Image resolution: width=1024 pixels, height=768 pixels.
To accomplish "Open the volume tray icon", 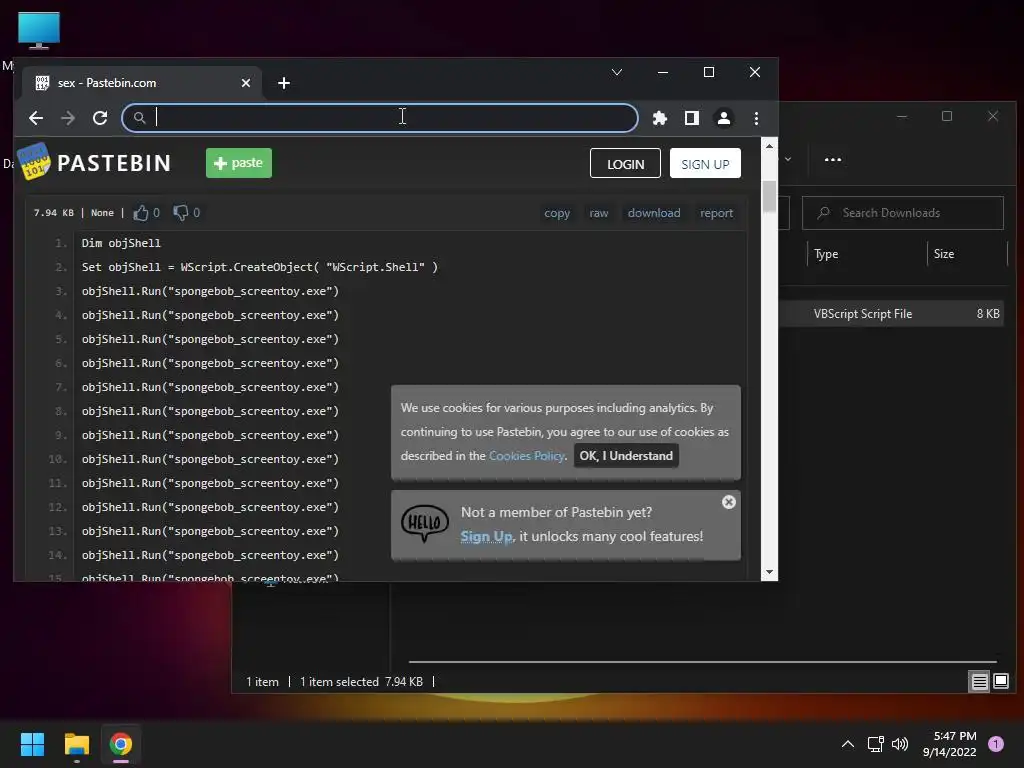I will [x=900, y=744].
